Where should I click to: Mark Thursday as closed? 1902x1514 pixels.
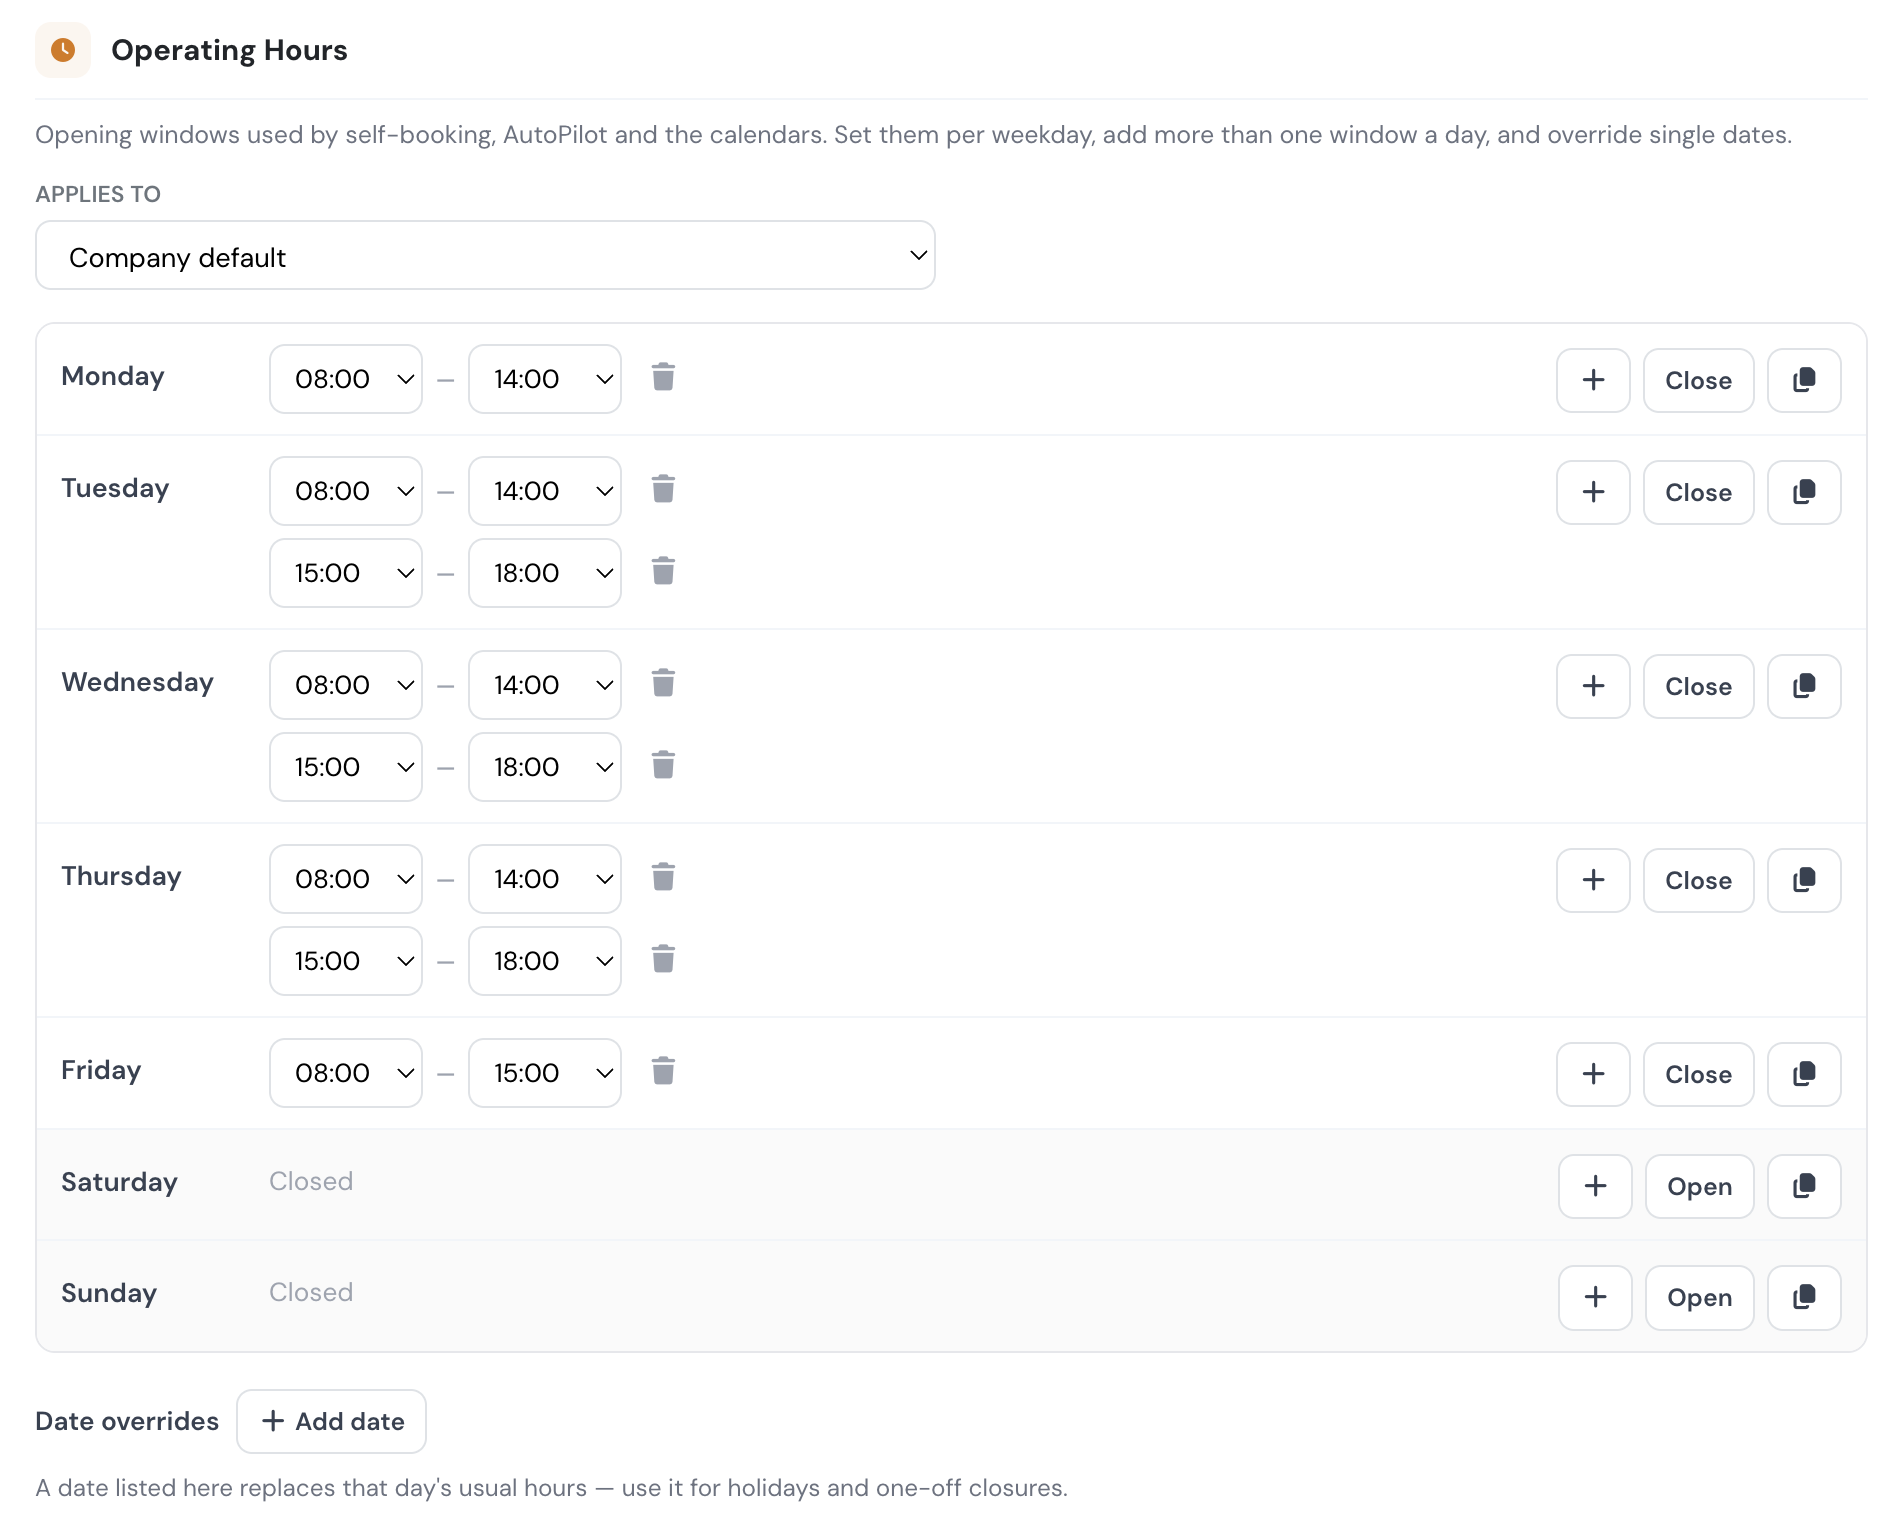click(1698, 880)
